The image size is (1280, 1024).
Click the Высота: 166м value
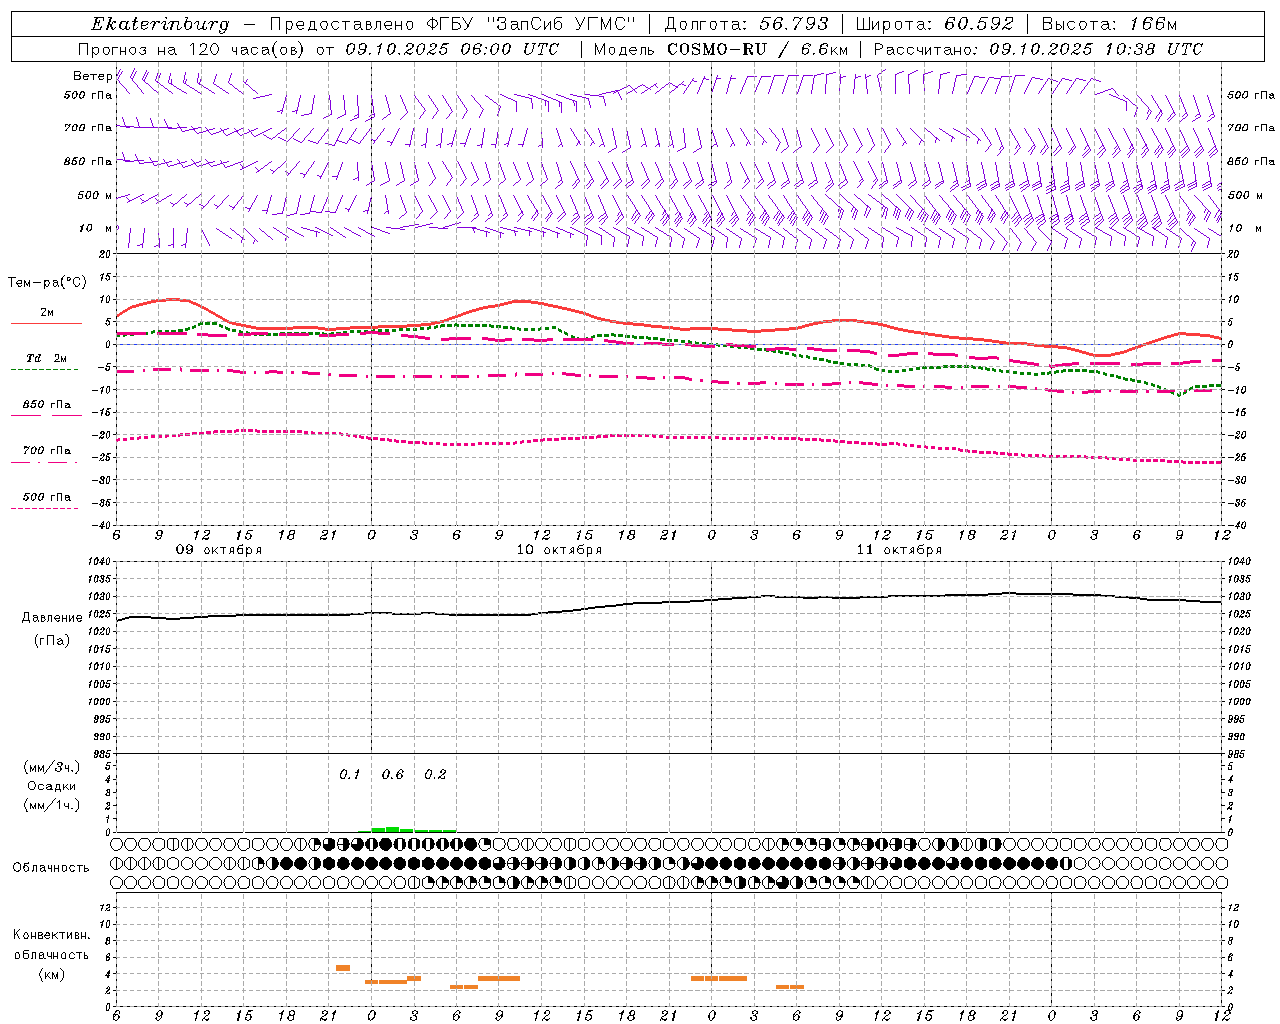[x=1109, y=24]
